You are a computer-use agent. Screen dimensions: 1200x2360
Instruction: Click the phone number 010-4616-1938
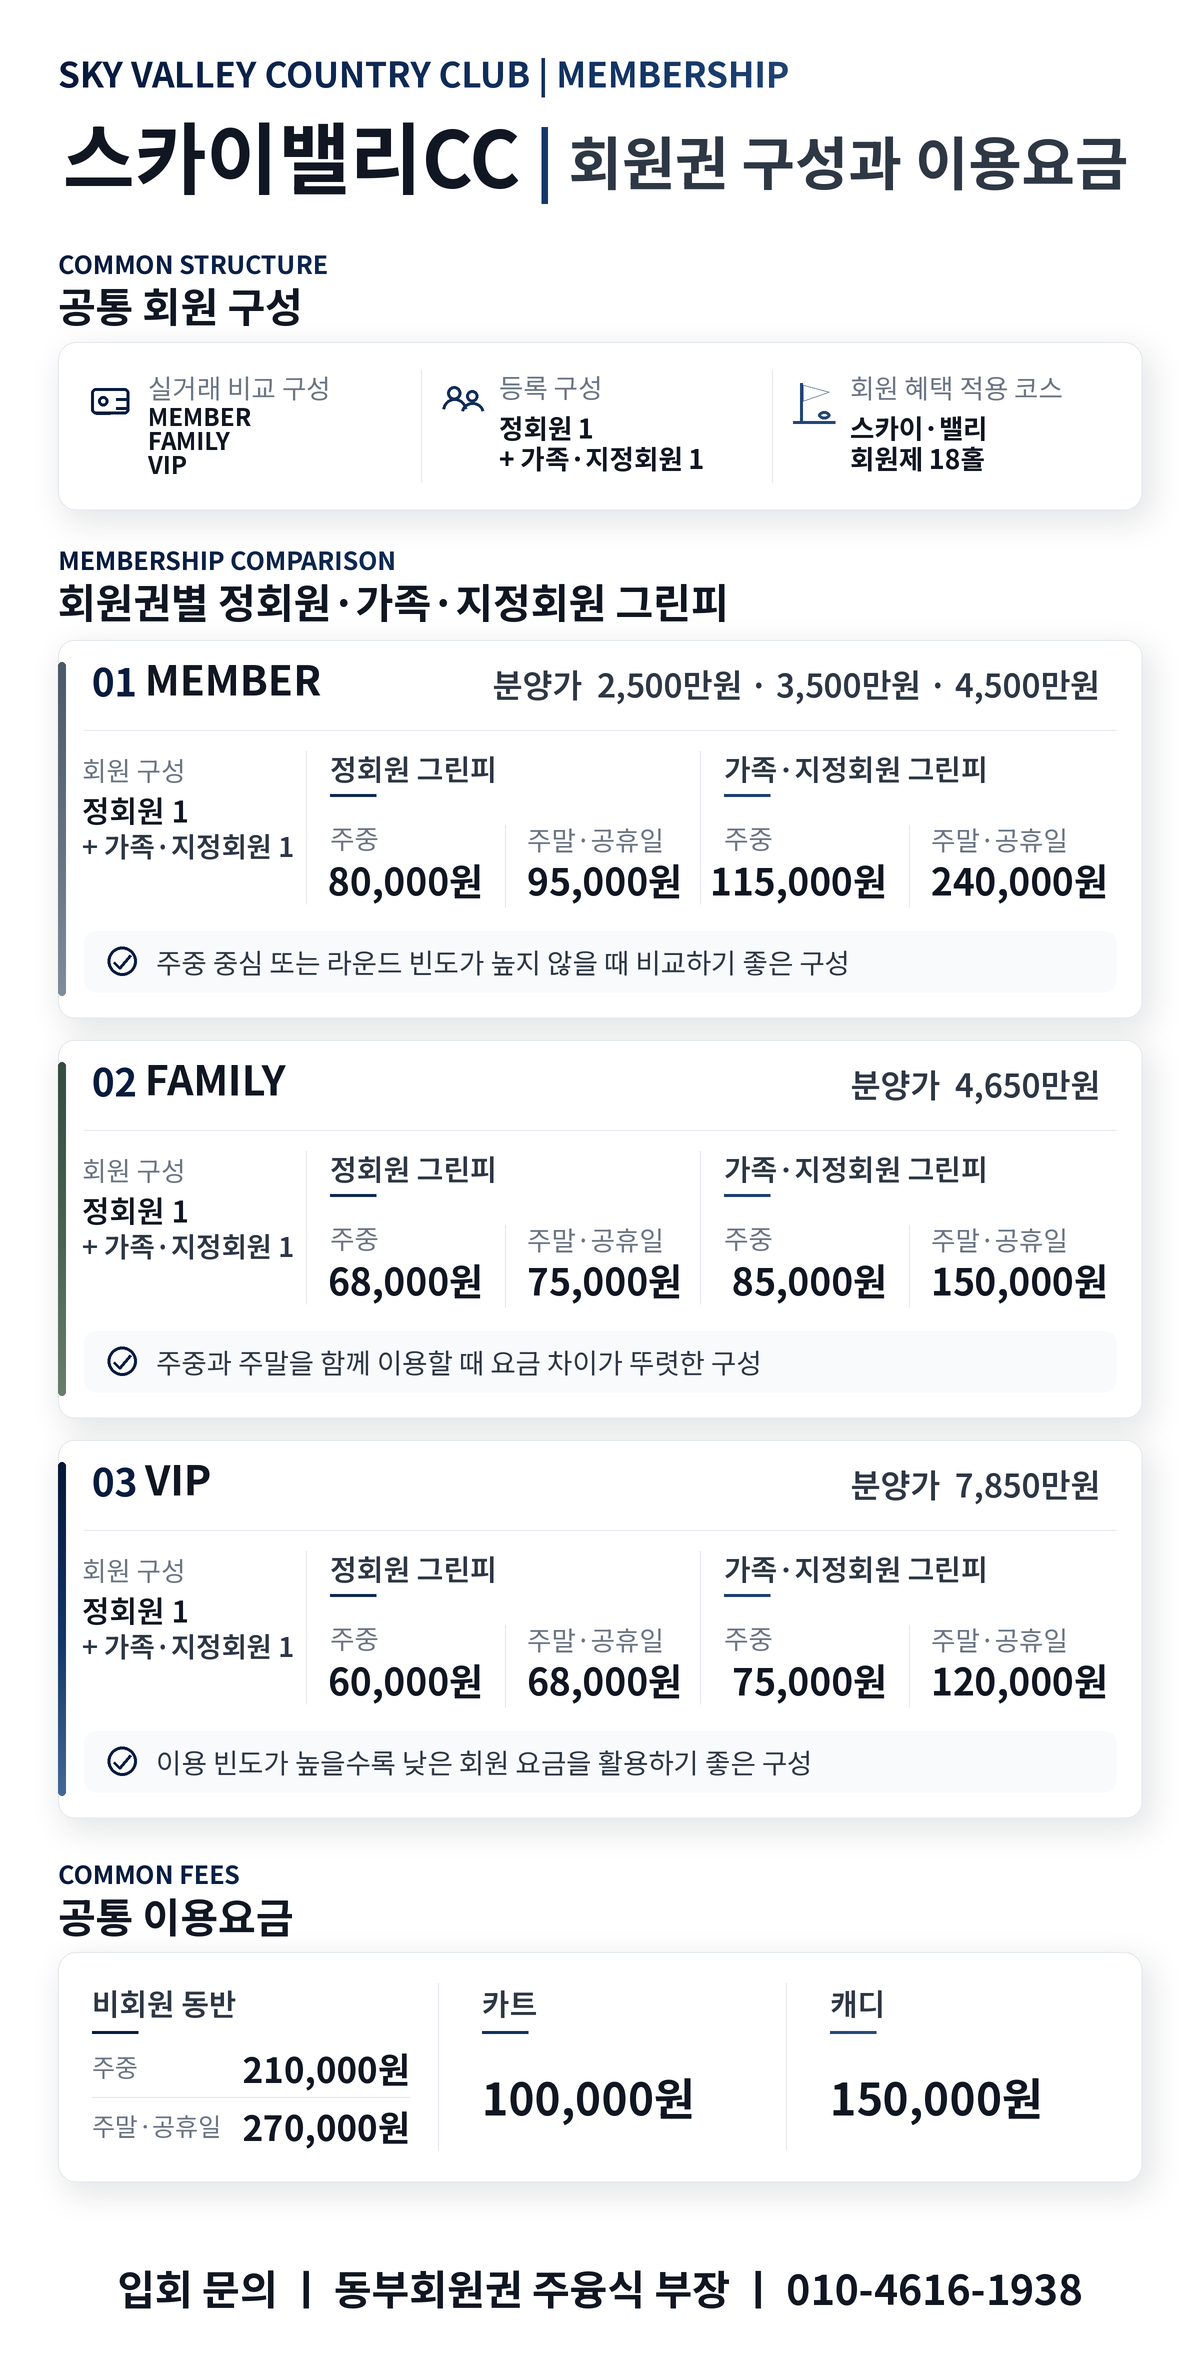point(934,2290)
